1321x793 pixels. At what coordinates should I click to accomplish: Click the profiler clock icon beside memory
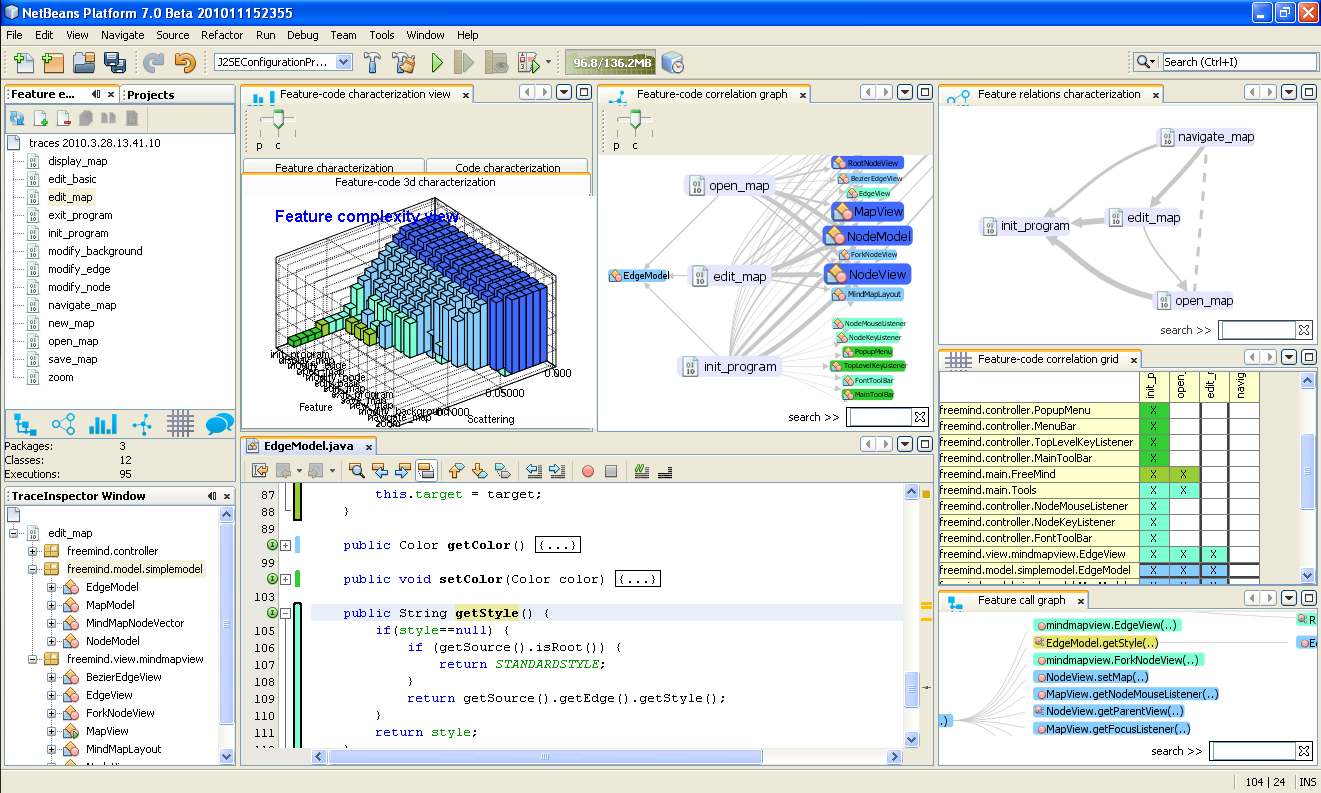672,62
